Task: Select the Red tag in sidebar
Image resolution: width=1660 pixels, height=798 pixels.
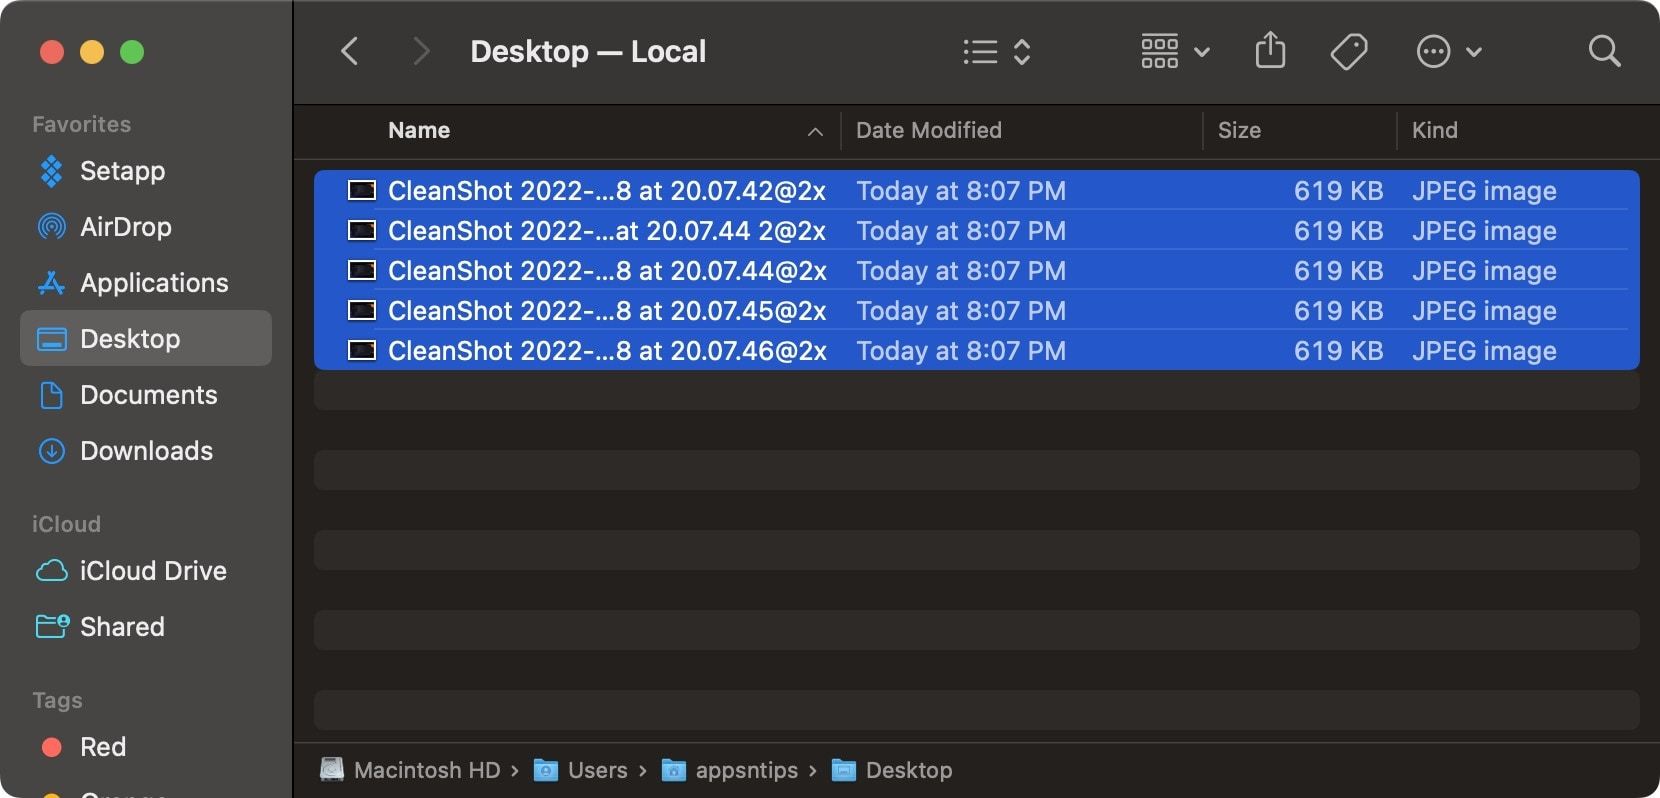Action: pos(102,747)
